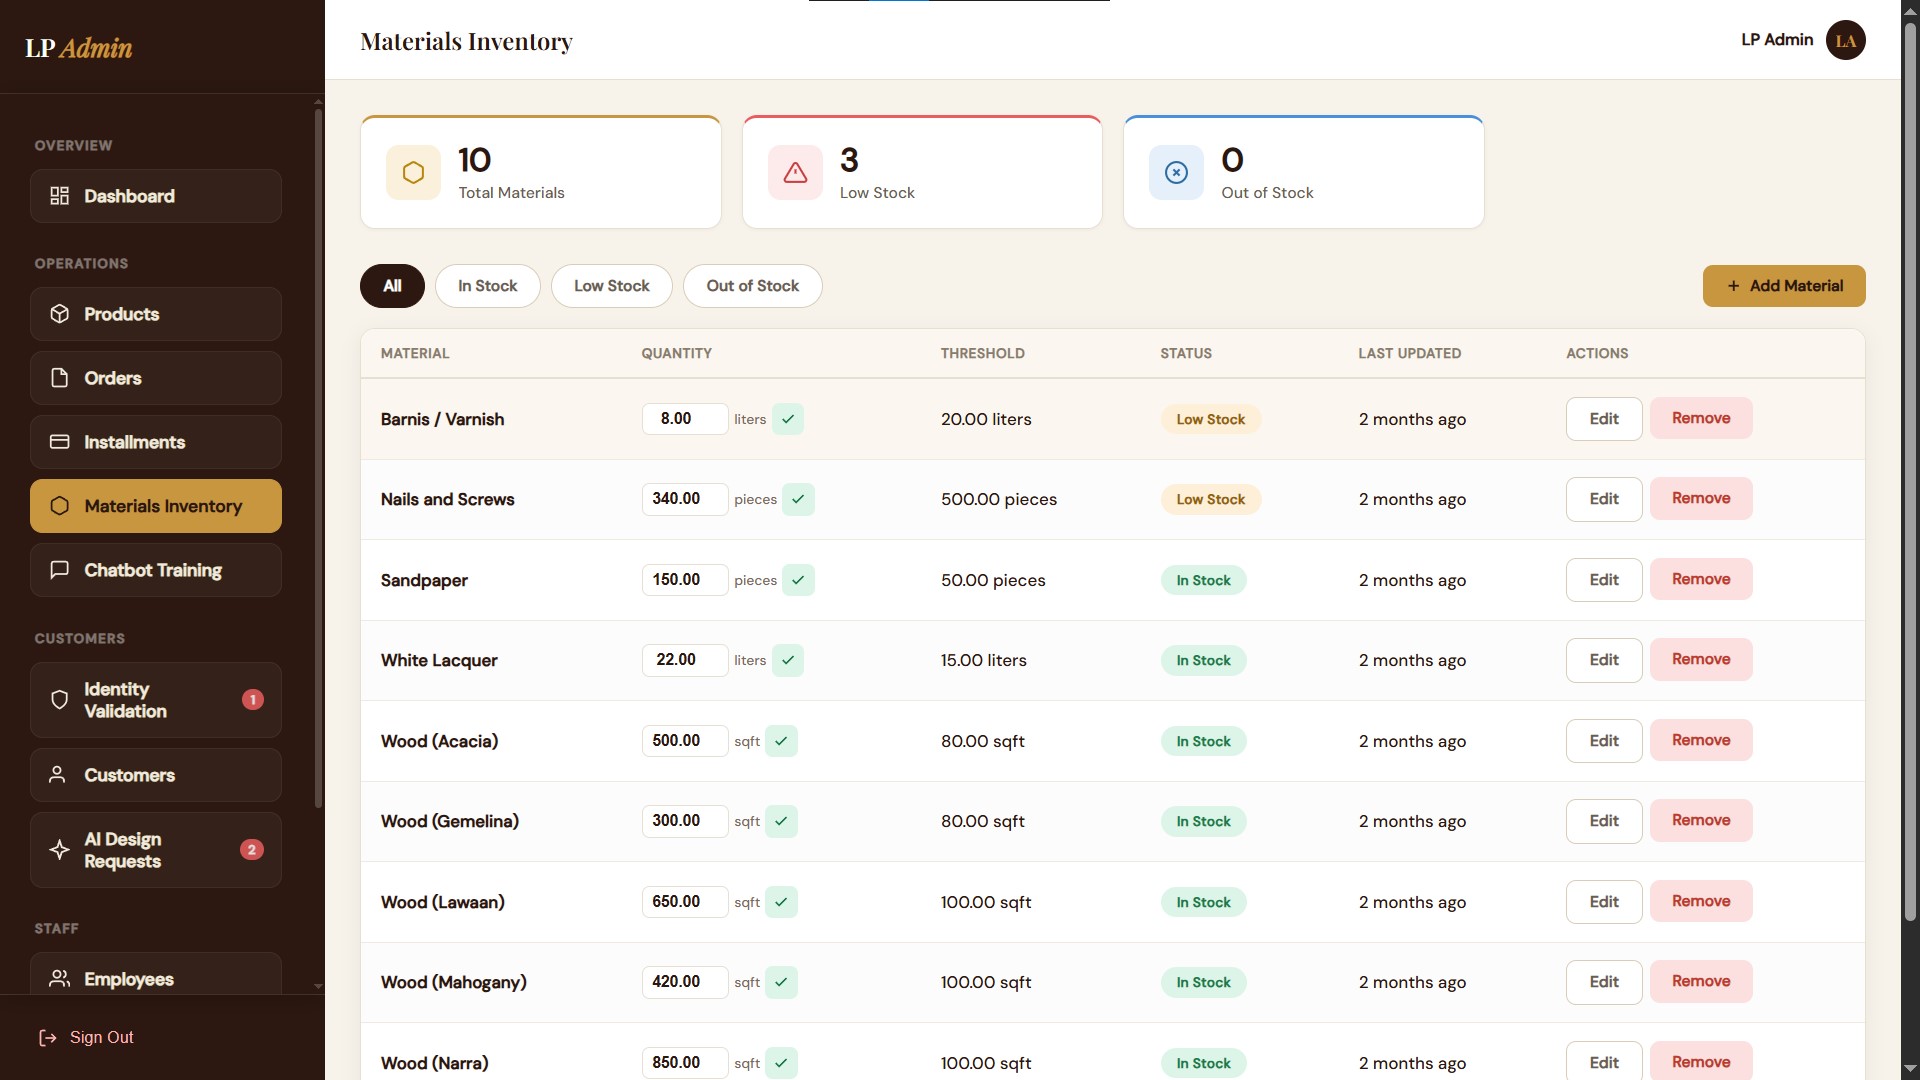This screenshot has width=1920, height=1080.
Task: Click the Chatbot Training speech-bubble icon
Action: coord(60,570)
